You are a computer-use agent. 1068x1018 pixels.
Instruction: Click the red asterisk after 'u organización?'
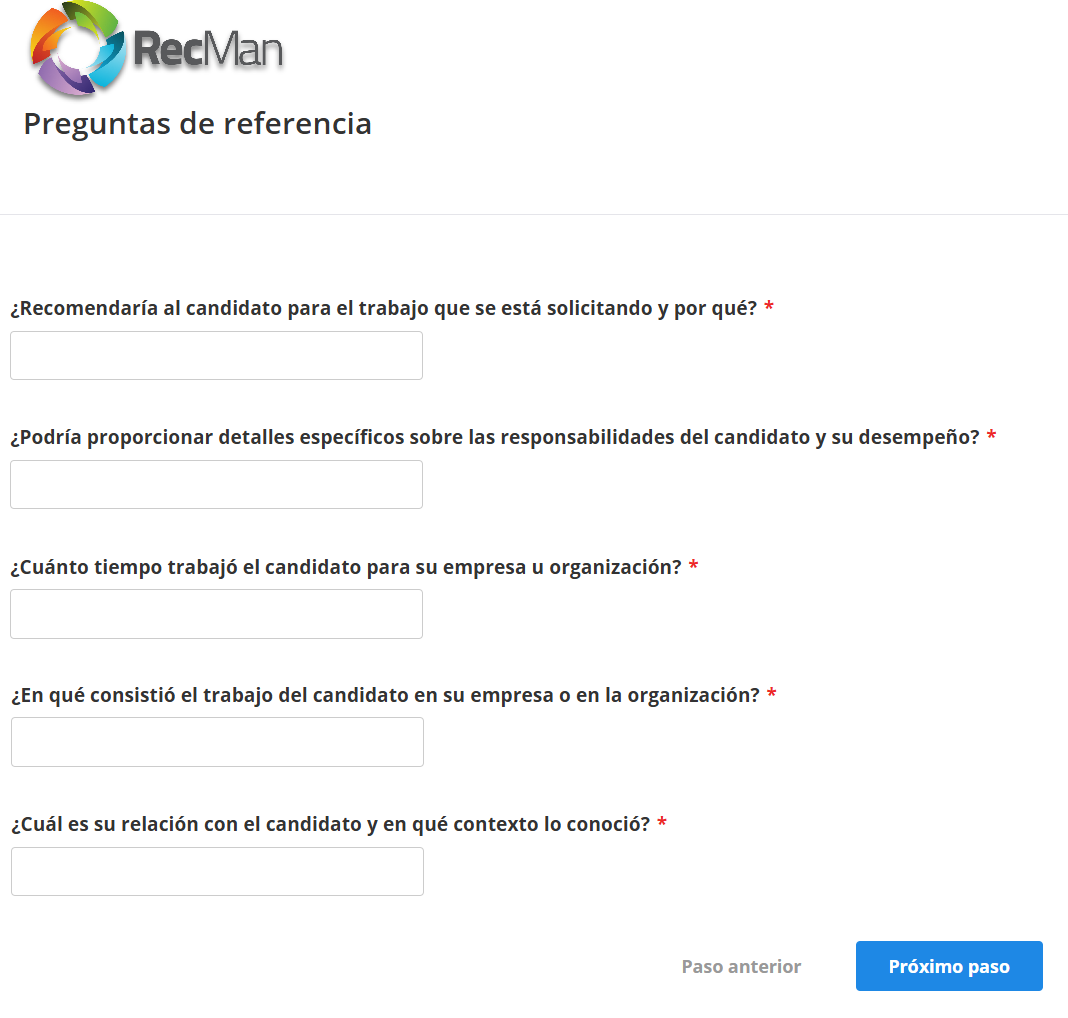[x=694, y=567]
